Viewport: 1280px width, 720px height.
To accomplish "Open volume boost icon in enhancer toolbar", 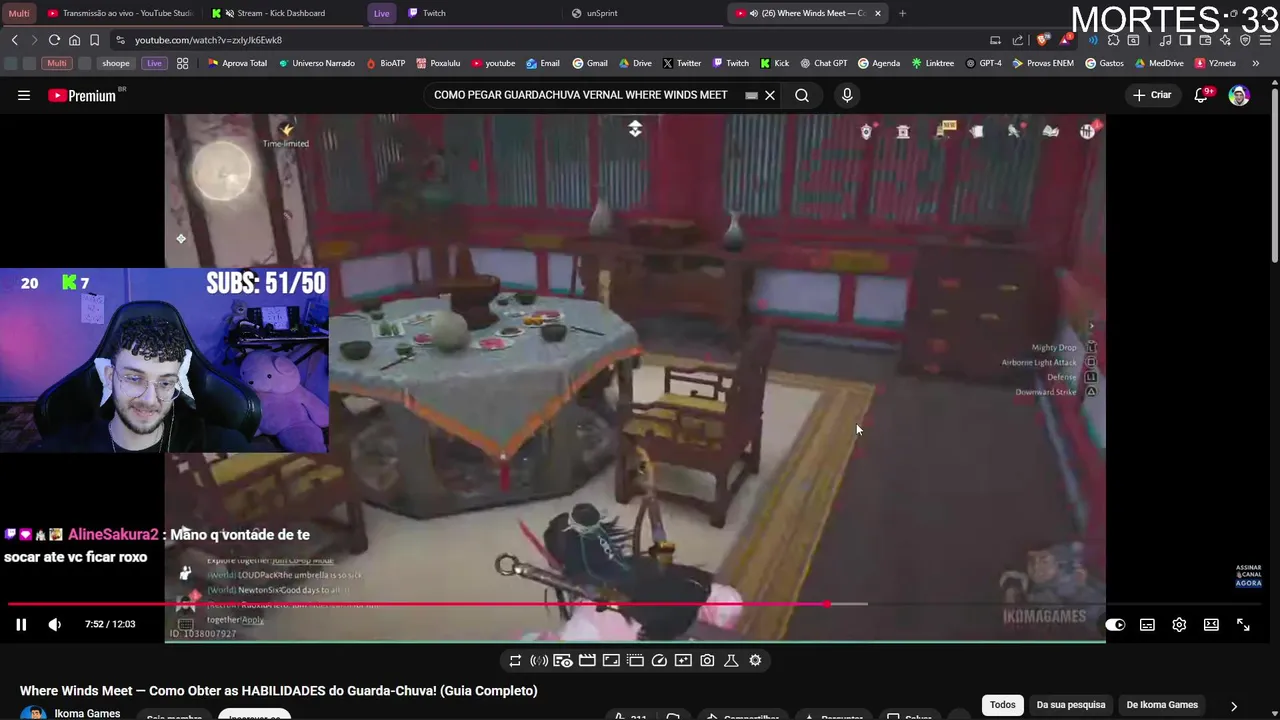I will tap(539, 660).
